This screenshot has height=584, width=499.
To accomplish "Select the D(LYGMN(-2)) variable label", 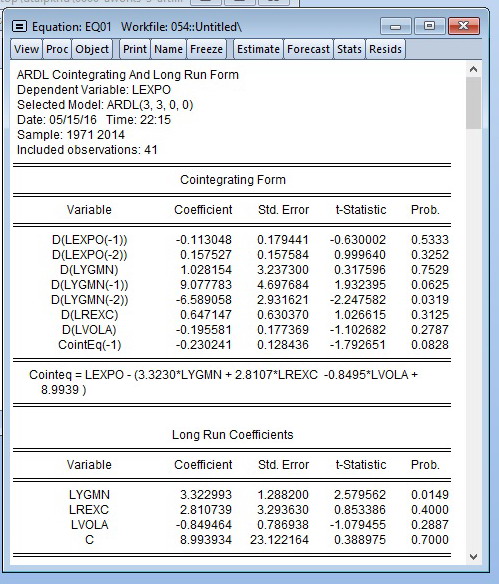I will click(89, 300).
